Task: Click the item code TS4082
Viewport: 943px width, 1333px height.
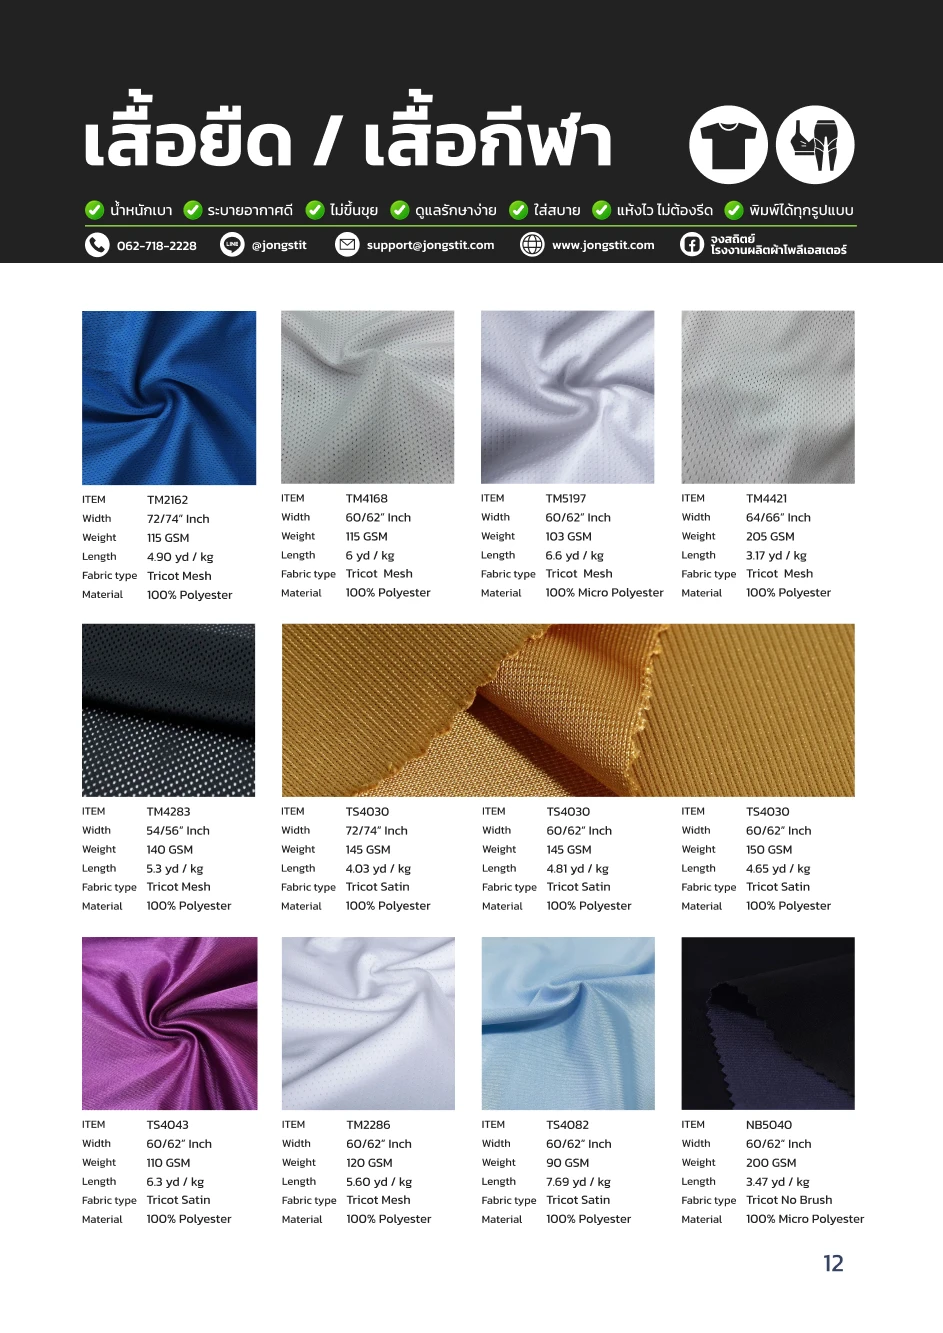Action: (568, 1125)
